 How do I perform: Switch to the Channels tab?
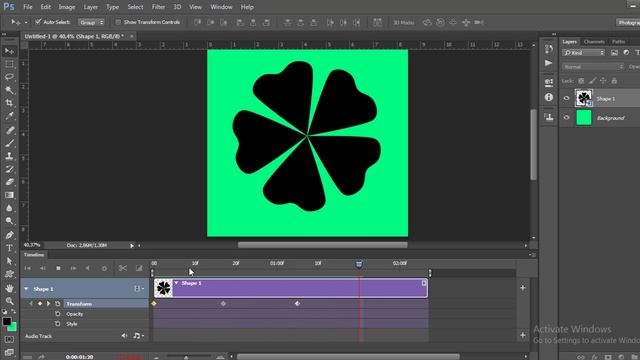pos(594,42)
